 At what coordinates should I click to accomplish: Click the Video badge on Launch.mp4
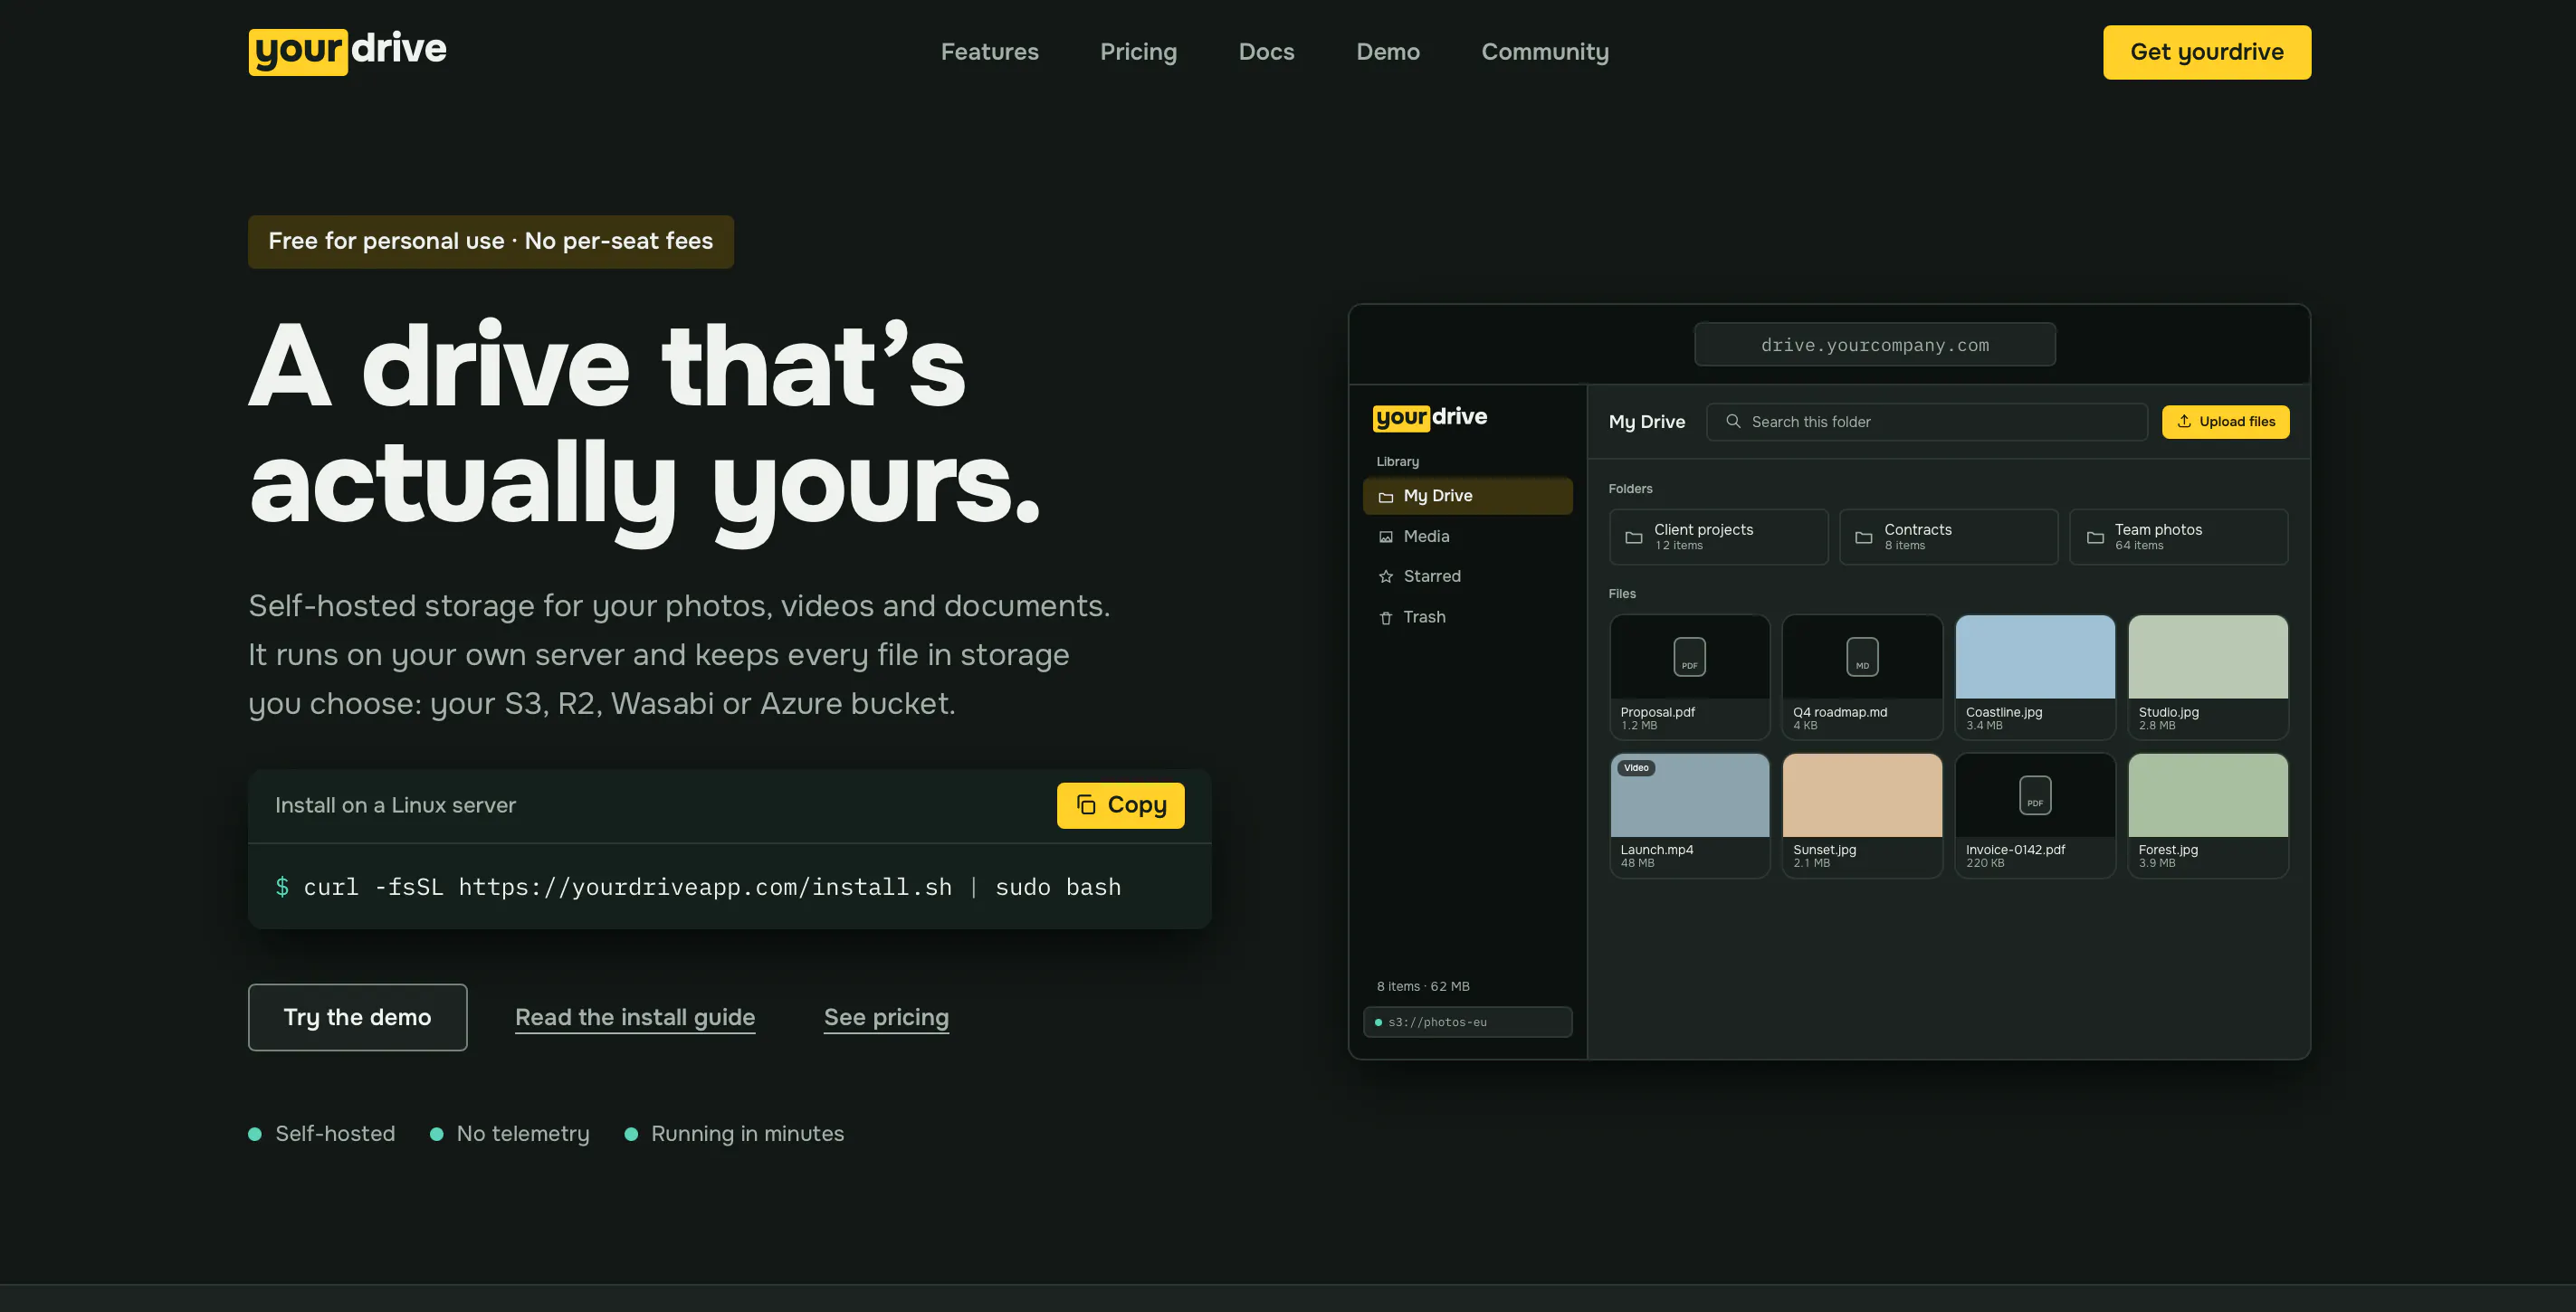tap(1636, 768)
